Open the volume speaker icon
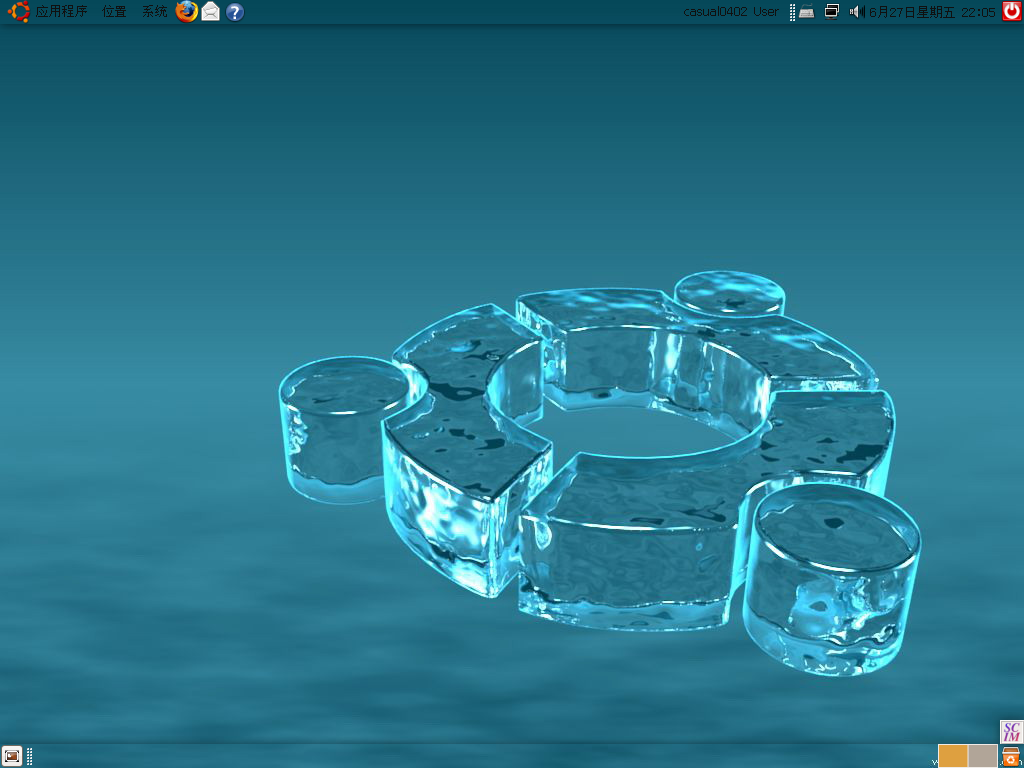Viewport: 1024px width, 768px height. pyautogui.click(x=857, y=12)
